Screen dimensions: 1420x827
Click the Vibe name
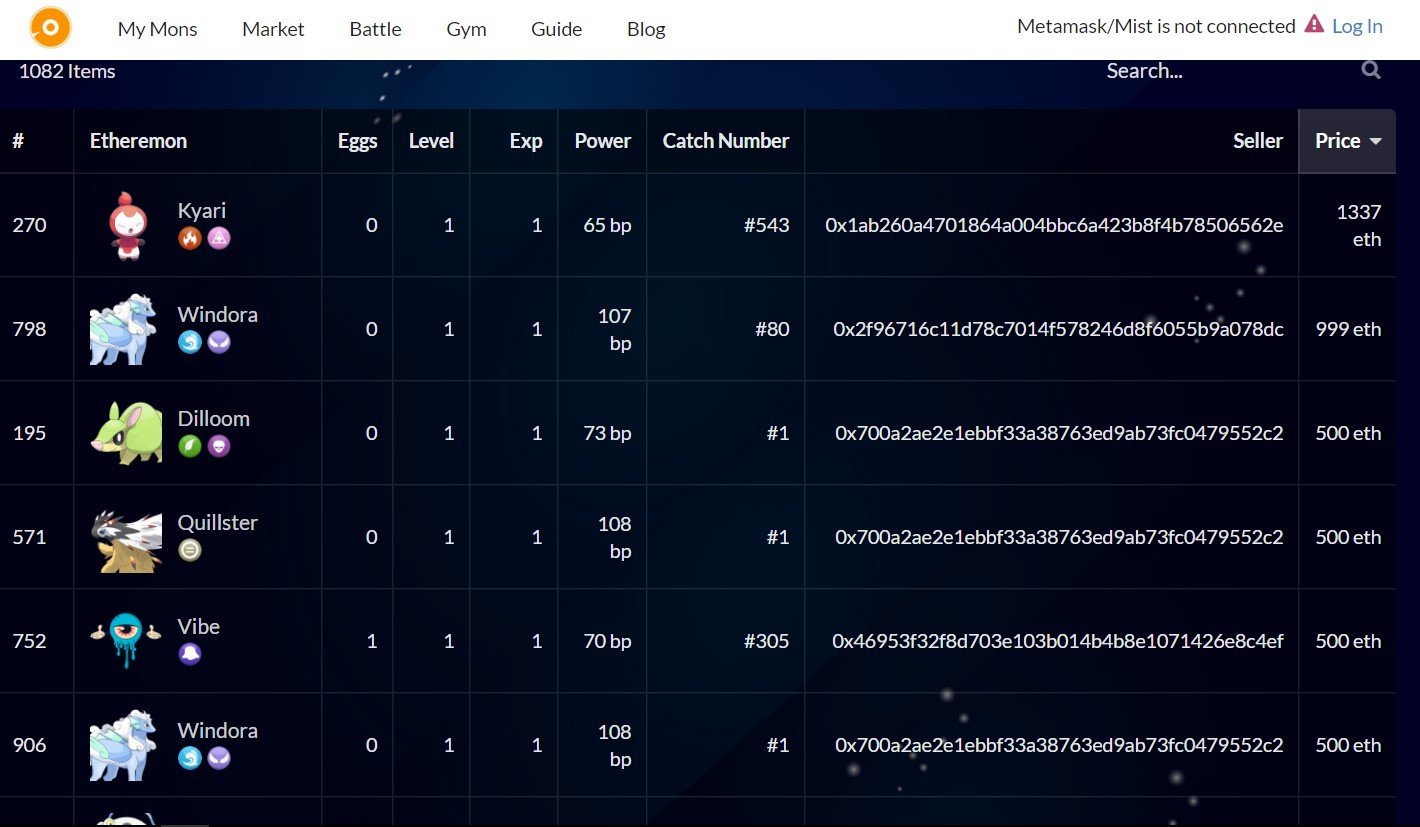[x=199, y=626]
